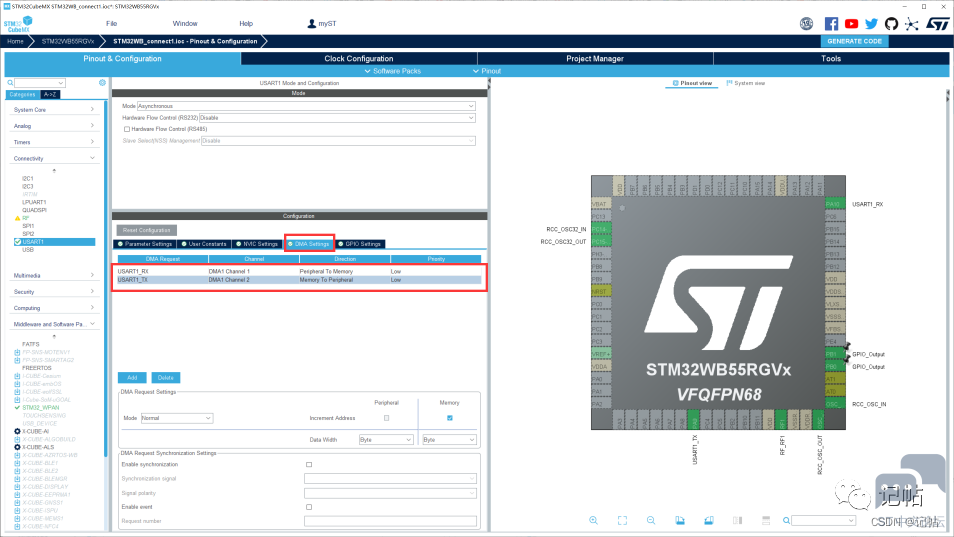Zoom out on the pinout view
The image size is (954, 537).
coord(651,521)
